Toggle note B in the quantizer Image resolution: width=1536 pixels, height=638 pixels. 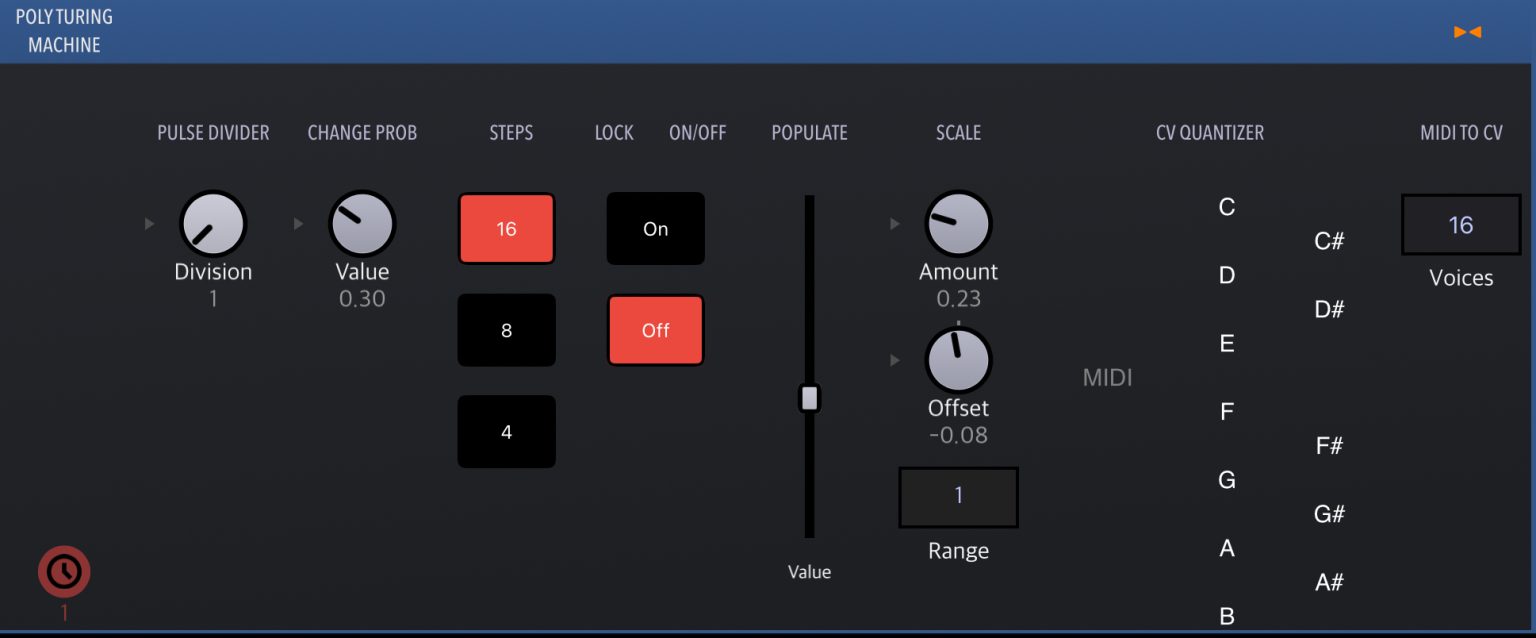[x=1227, y=616]
